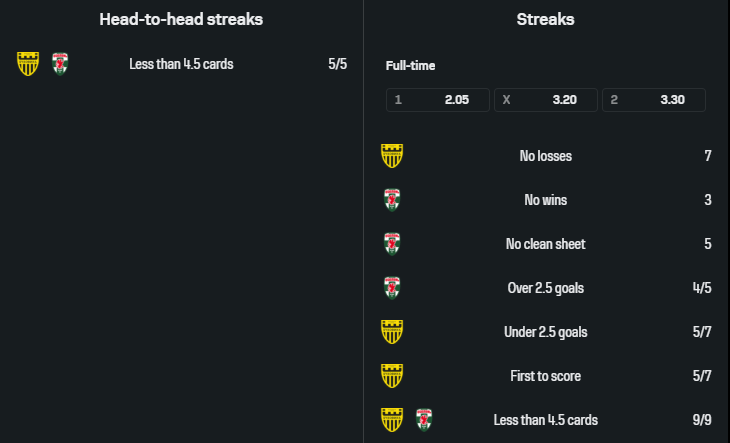Click First to score streak label
The image size is (730, 443).
[546, 376]
